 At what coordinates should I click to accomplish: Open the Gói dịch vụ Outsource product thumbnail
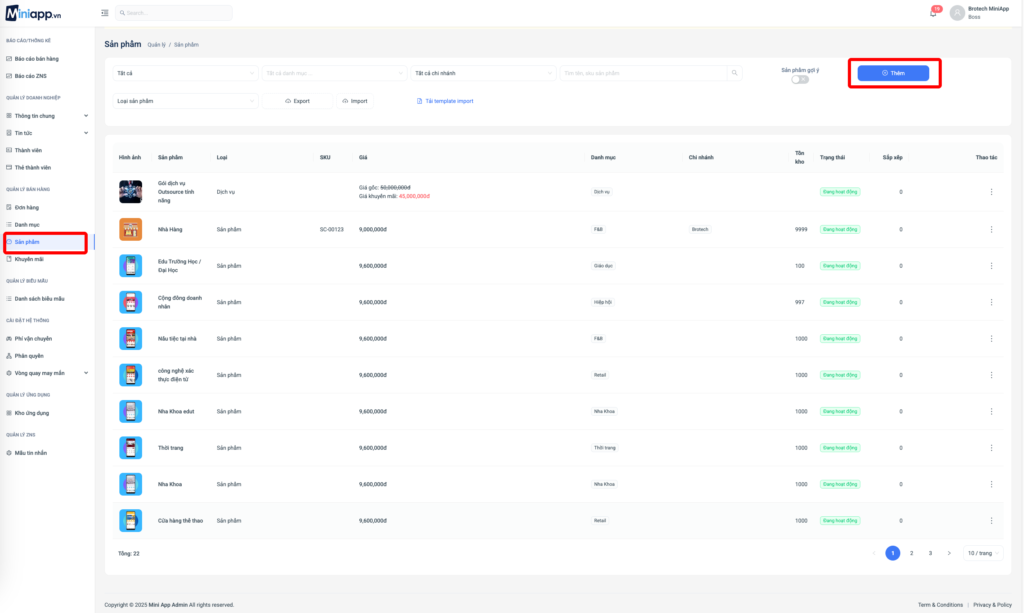pos(131,192)
